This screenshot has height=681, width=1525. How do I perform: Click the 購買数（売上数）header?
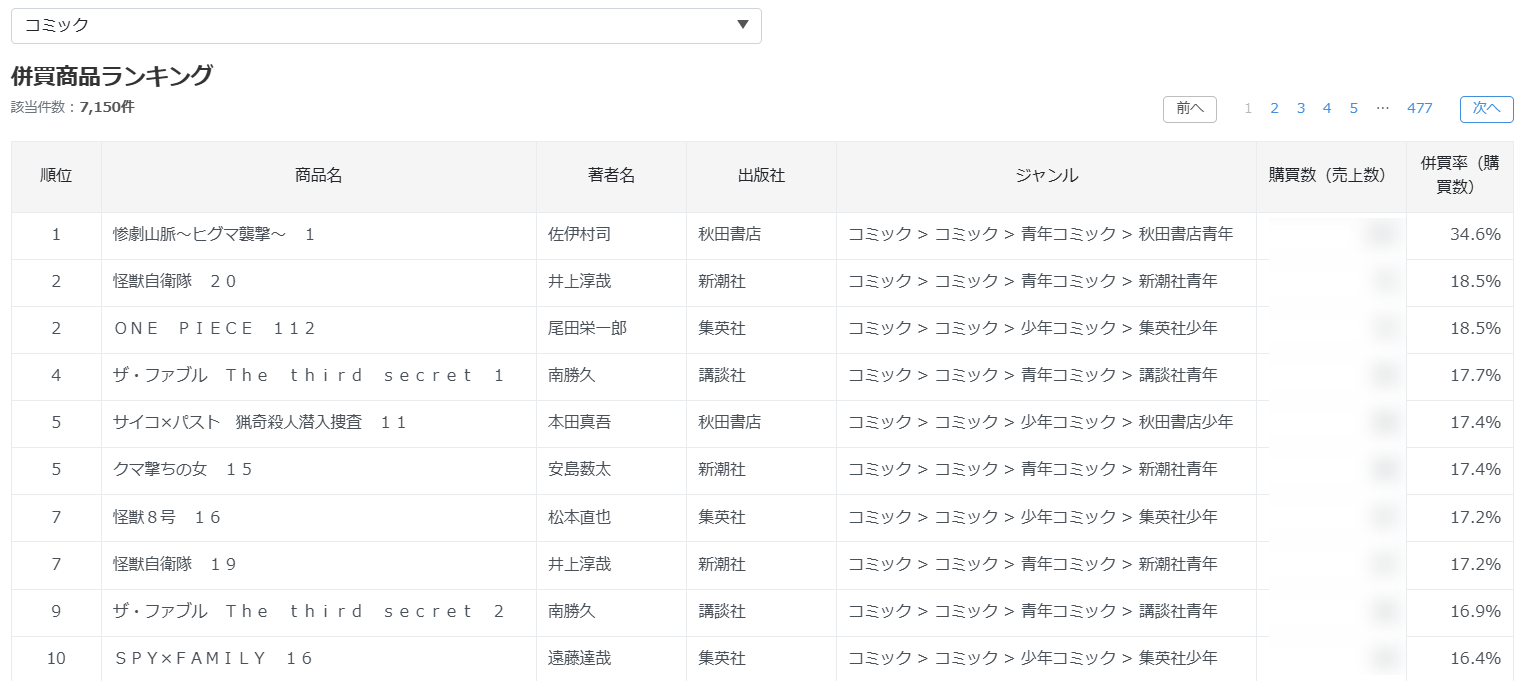[x=1331, y=176]
